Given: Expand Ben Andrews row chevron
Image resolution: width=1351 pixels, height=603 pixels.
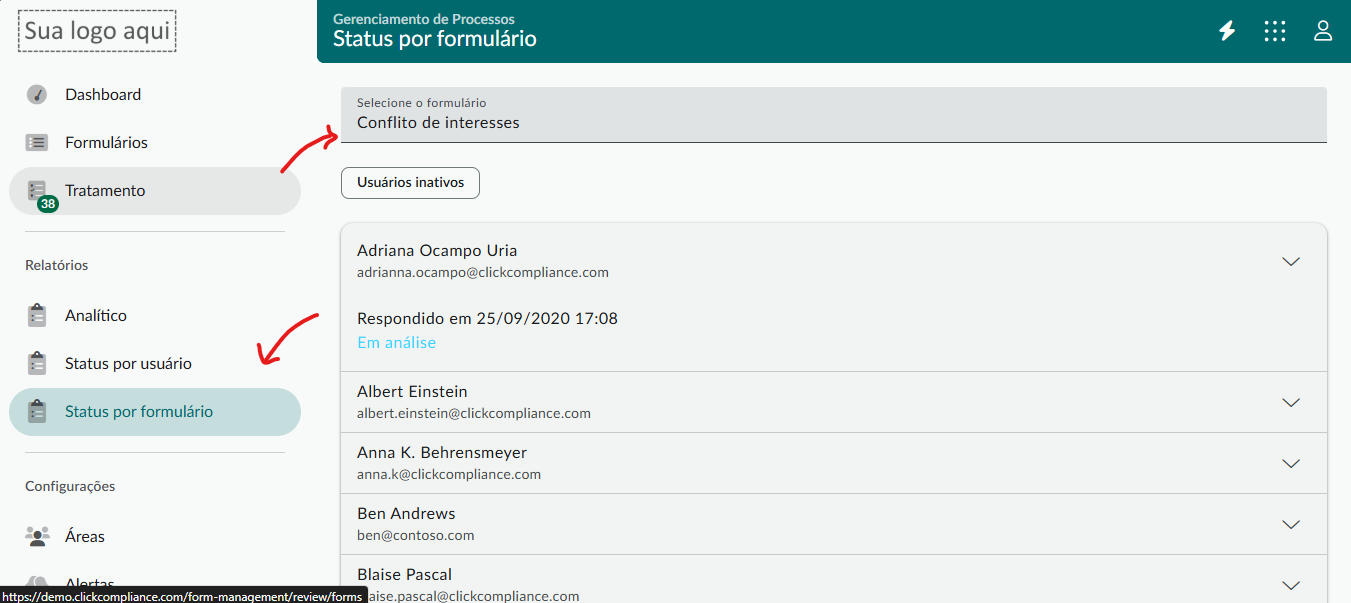Looking at the screenshot, I should (1291, 524).
